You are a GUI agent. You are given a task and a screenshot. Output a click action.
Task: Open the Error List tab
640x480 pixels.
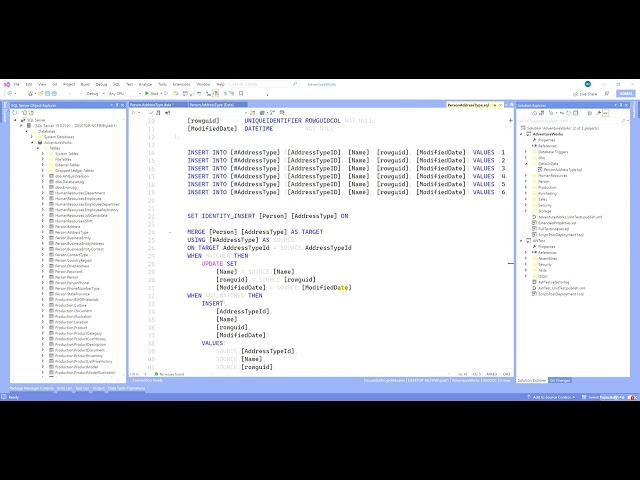[x=64, y=388]
